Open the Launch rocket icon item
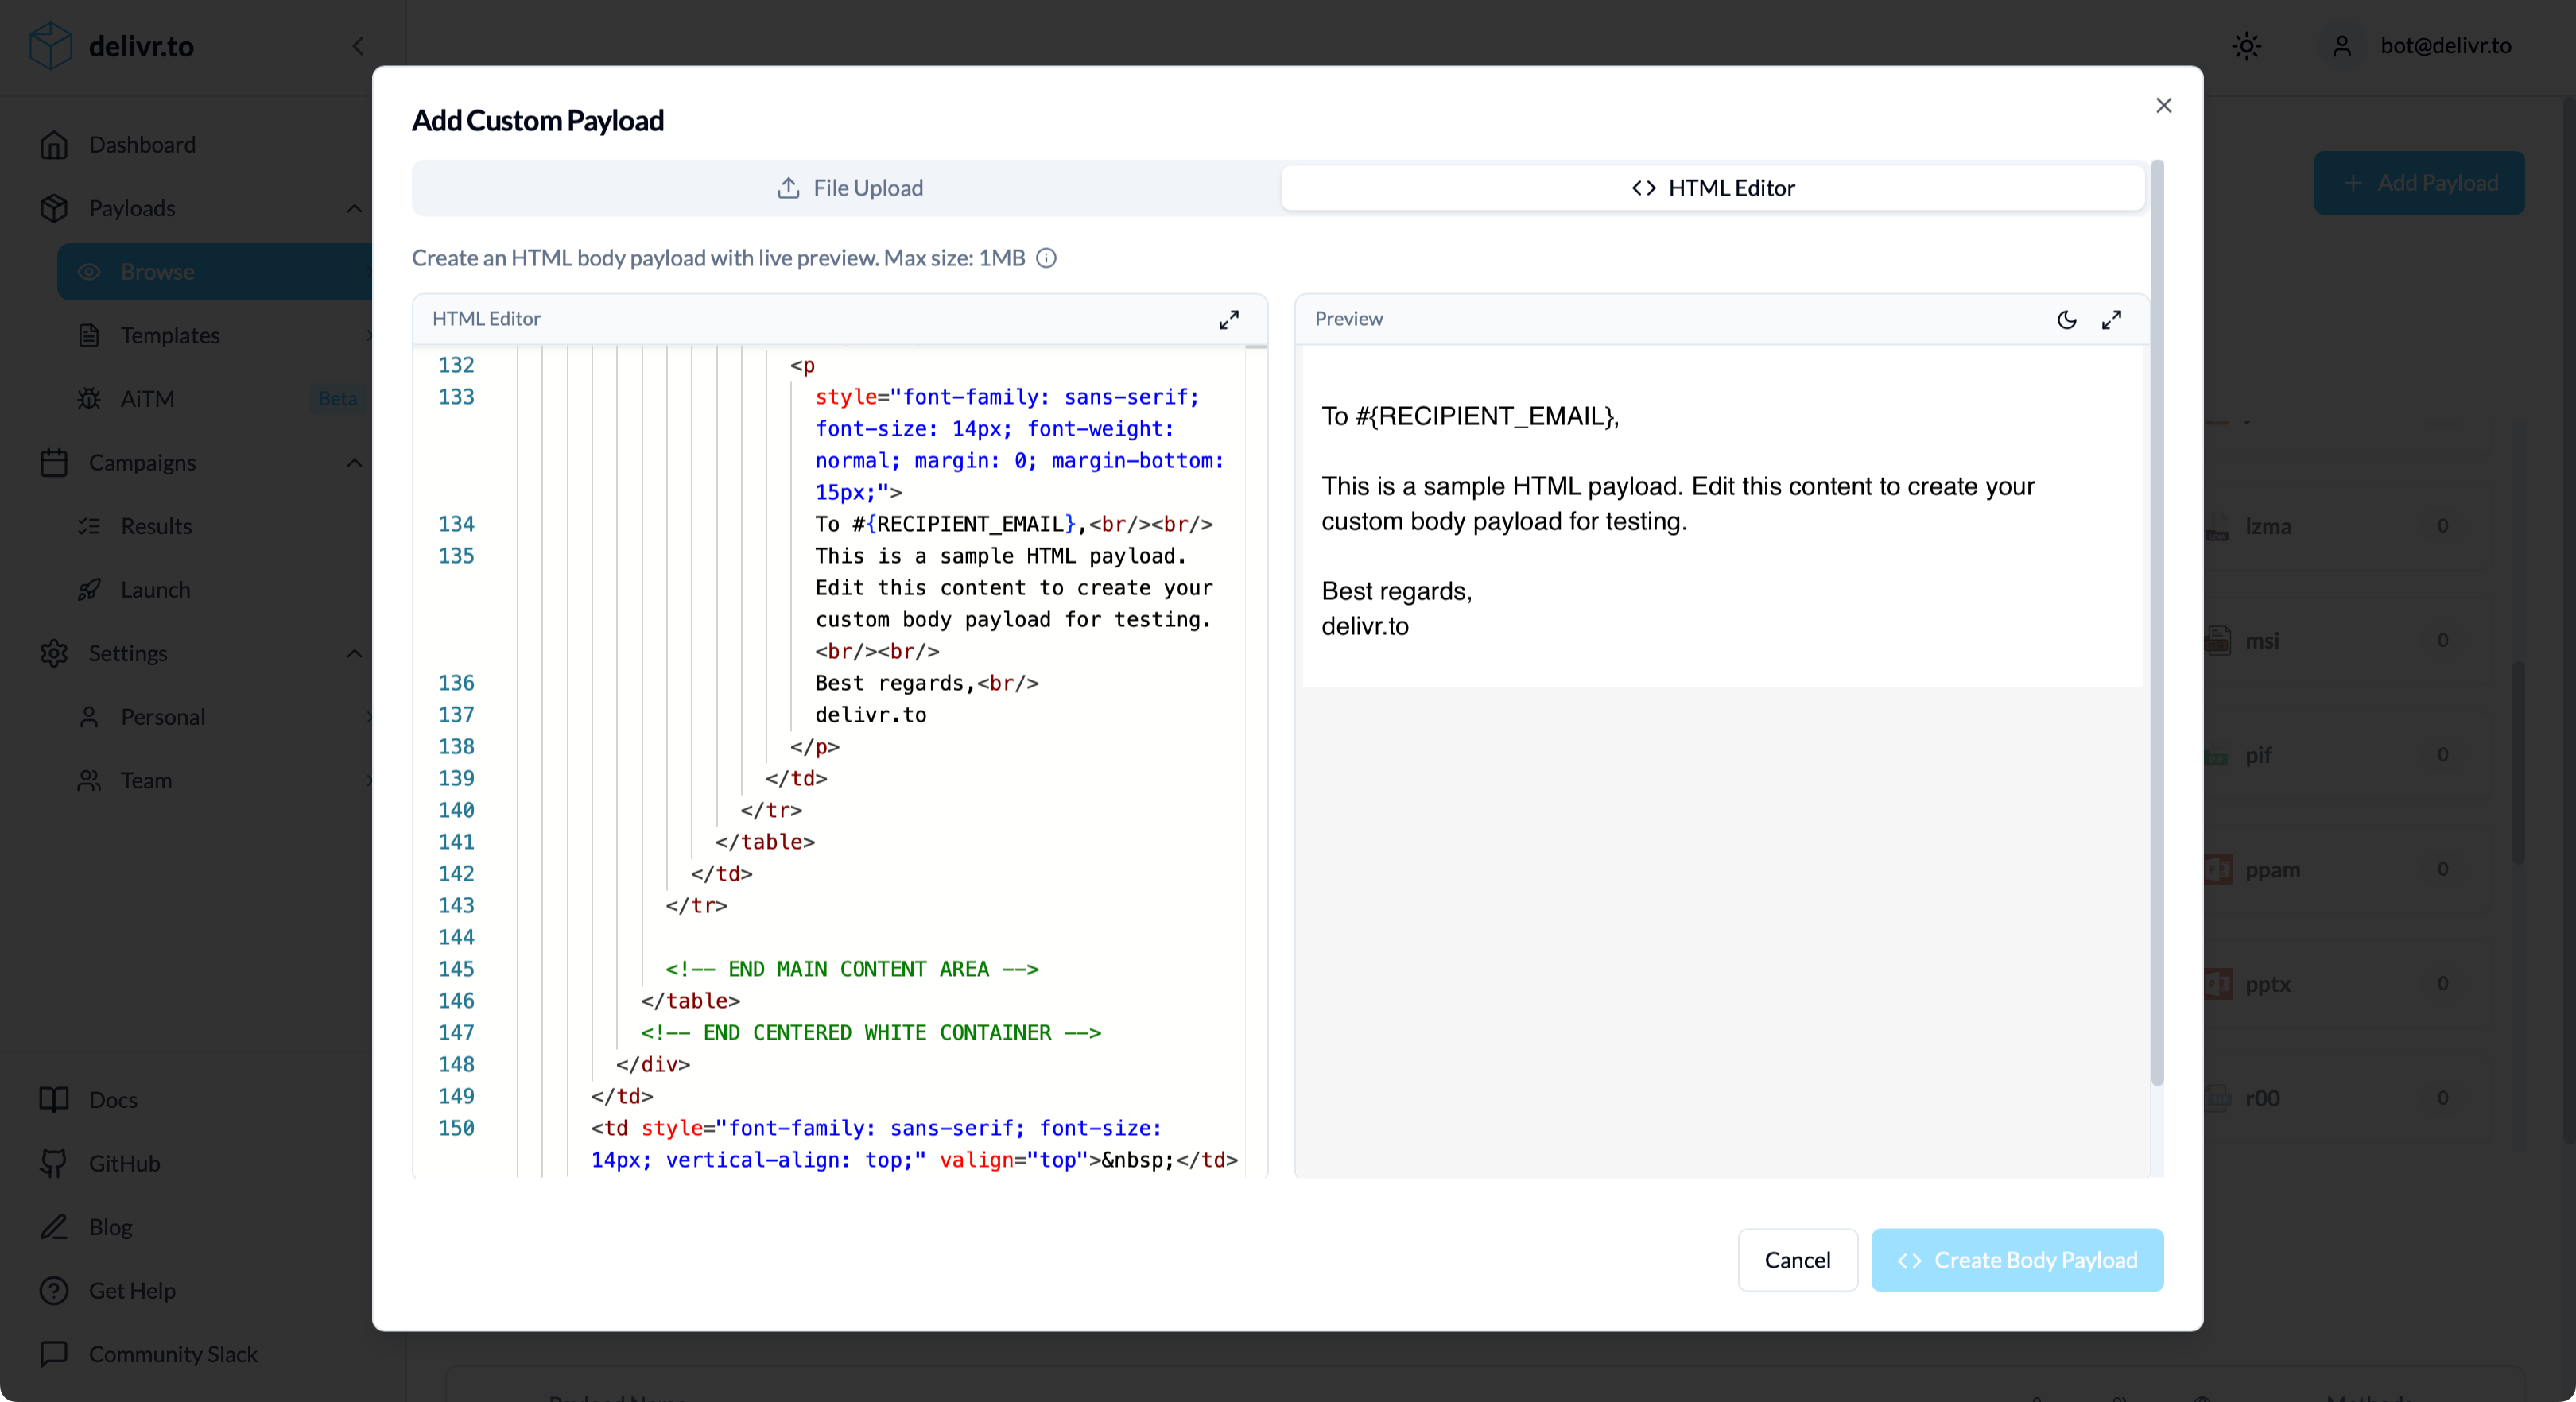 [x=89, y=590]
